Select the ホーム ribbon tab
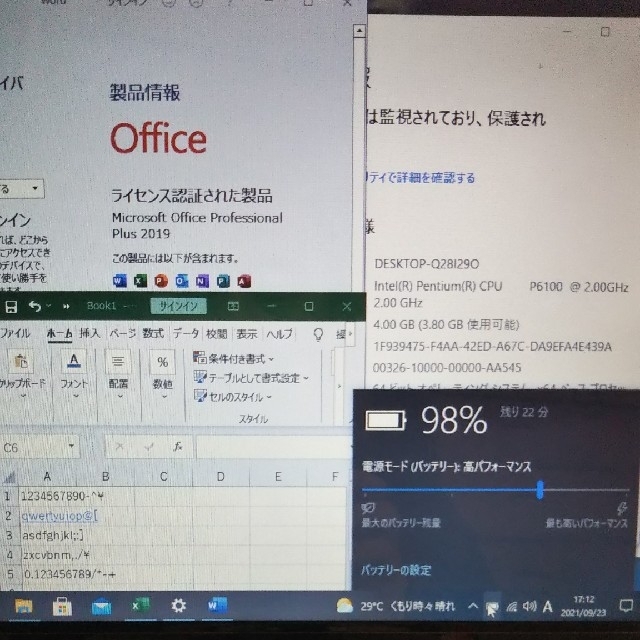 click(60, 334)
